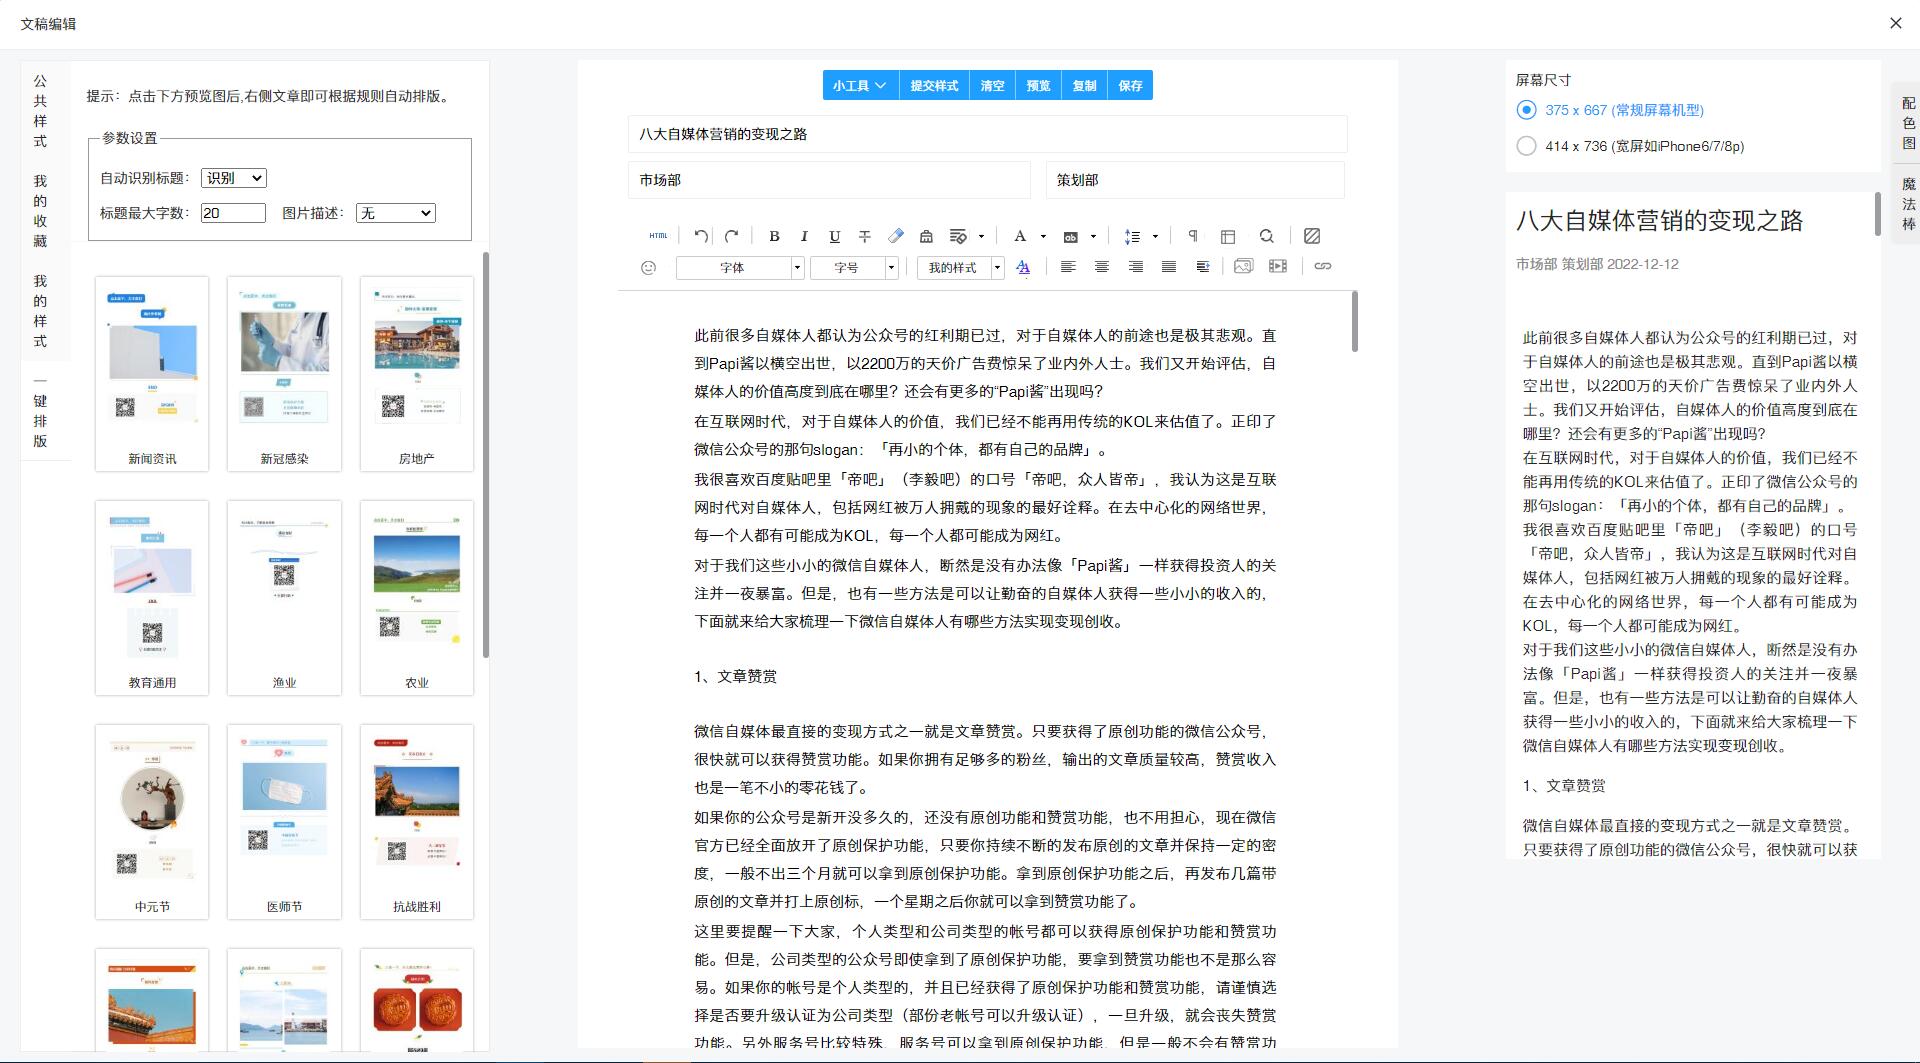The image size is (1920, 1063).
Task: Switch to the 我的收藏 tab
Action: pyautogui.click(x=40, y=211)
